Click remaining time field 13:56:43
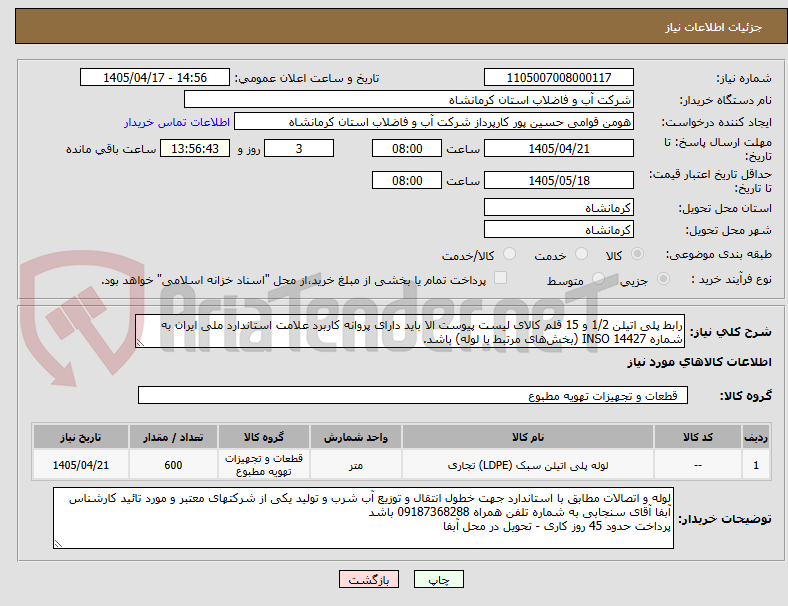Screen dimensions: 788x606 click(195, 148)
